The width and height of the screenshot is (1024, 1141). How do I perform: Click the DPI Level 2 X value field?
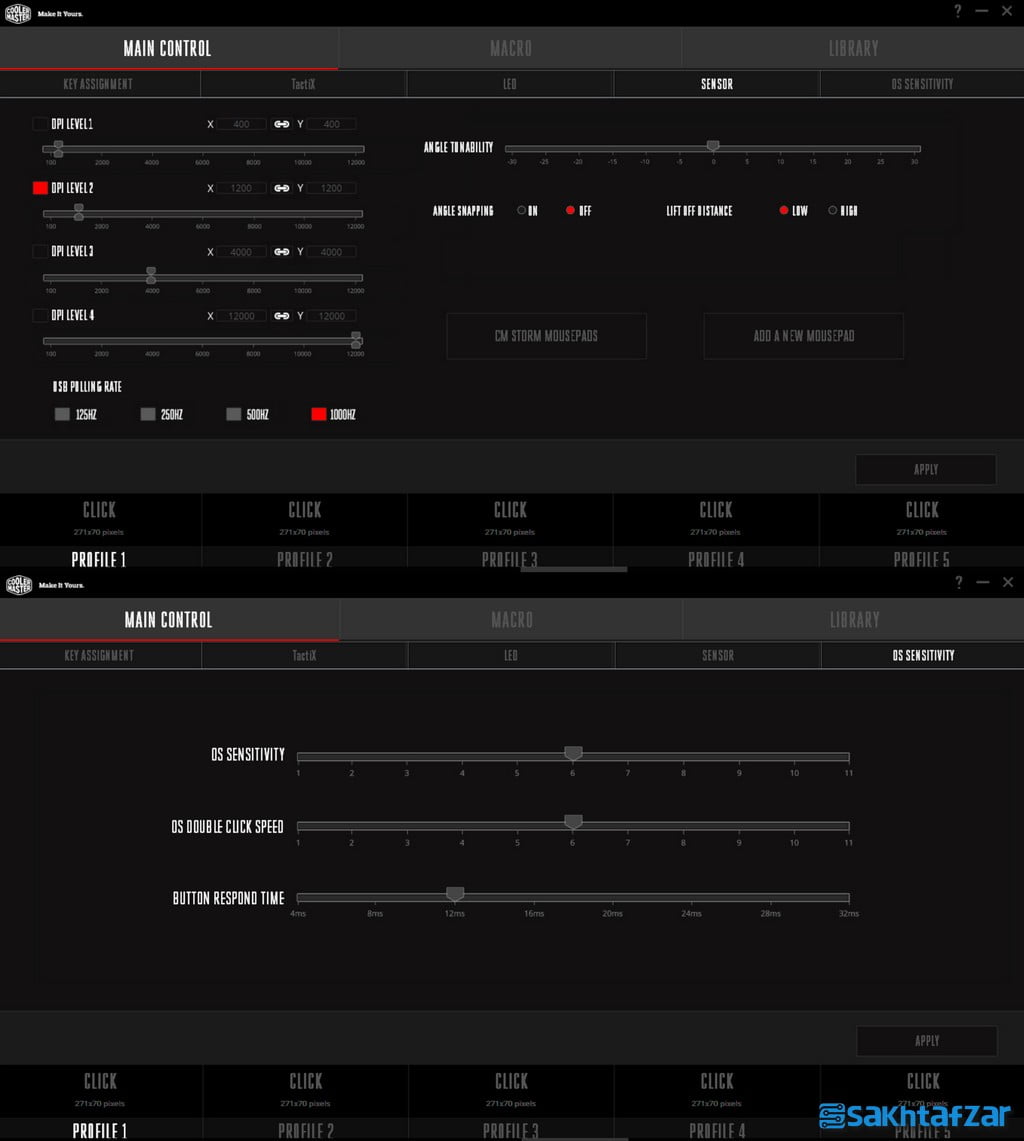[x=242, y=188]
